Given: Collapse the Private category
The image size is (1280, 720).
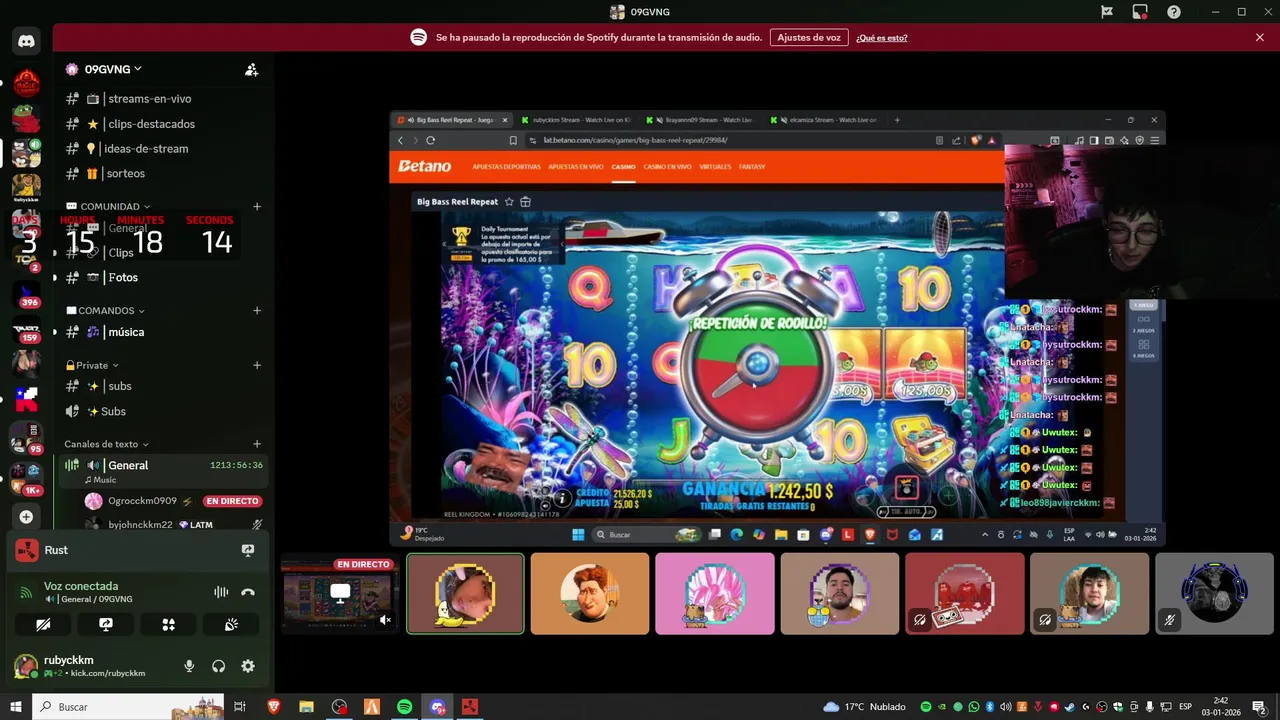Looking at the screenshot, I should (x=92, y=365).
